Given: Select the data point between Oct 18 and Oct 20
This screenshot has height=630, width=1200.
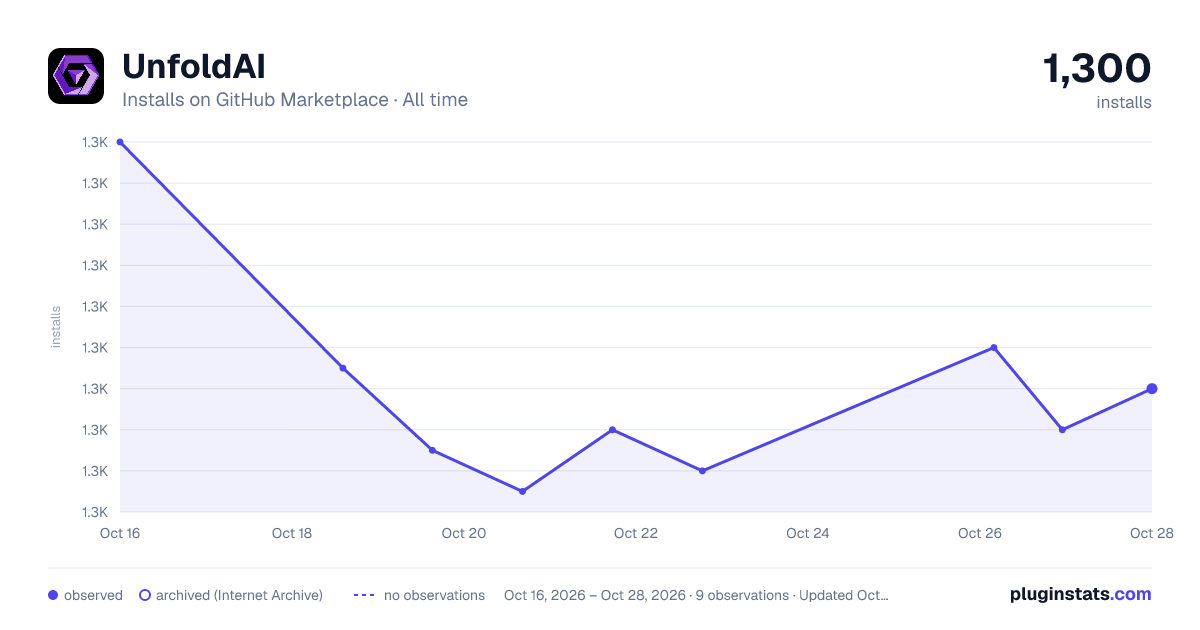Looking at the screenshot, I should coord(343,368).
